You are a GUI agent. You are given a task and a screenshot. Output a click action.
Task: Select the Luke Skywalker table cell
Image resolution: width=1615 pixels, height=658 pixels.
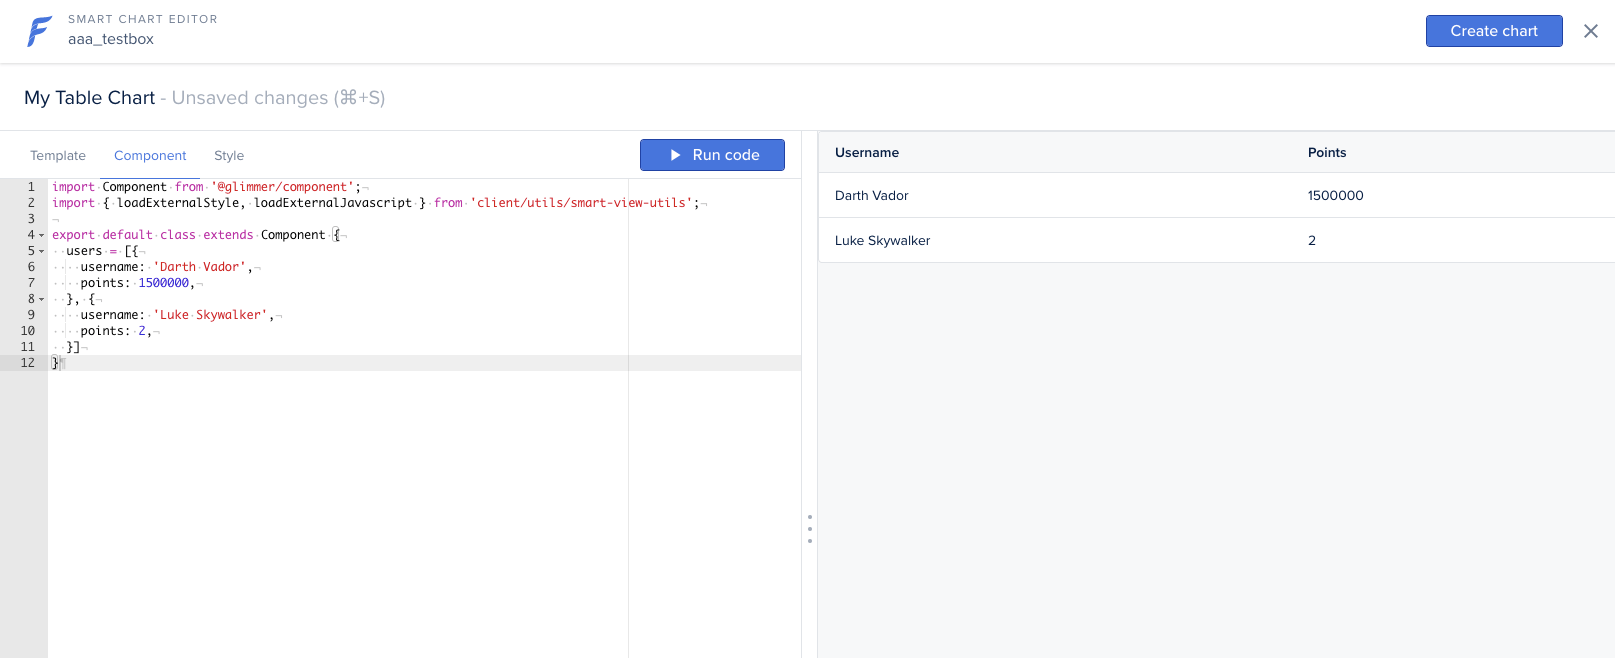pyautogui.click(x=883, y=240)
